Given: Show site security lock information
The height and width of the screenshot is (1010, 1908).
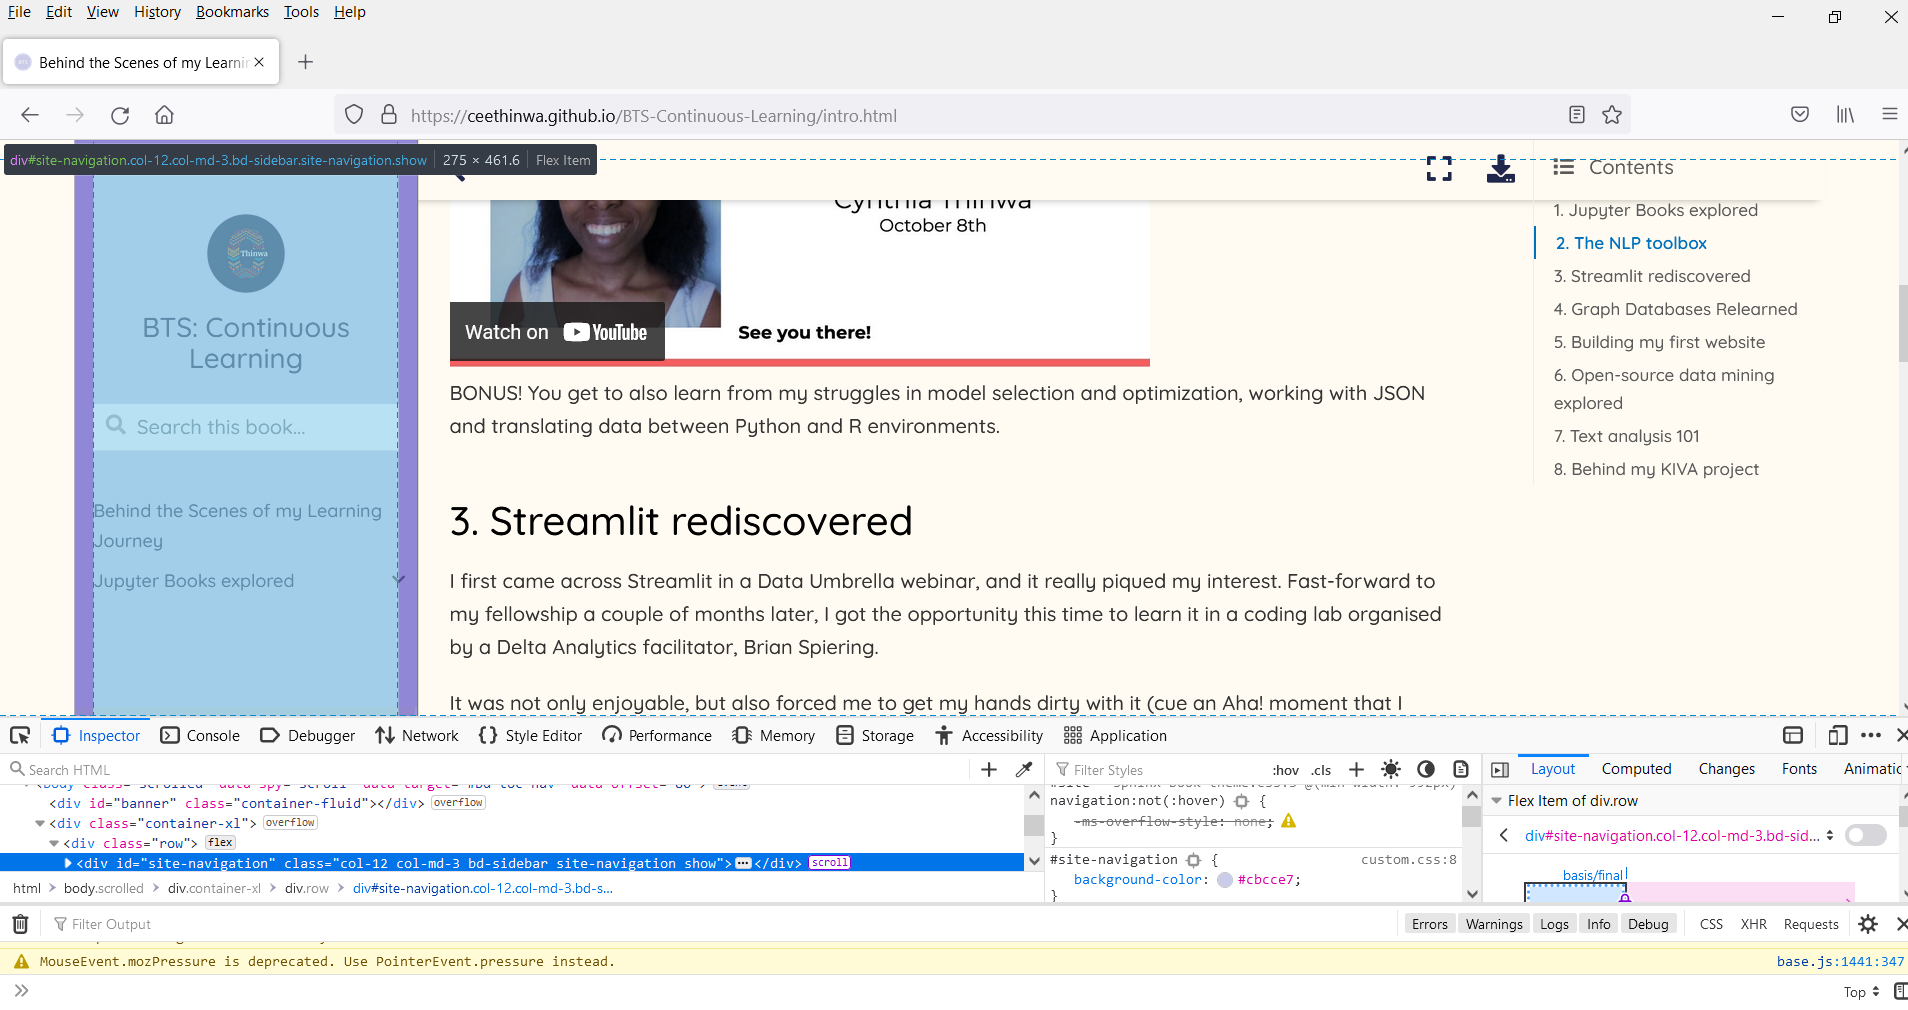Looking at the screenshot, I should 389,115.
